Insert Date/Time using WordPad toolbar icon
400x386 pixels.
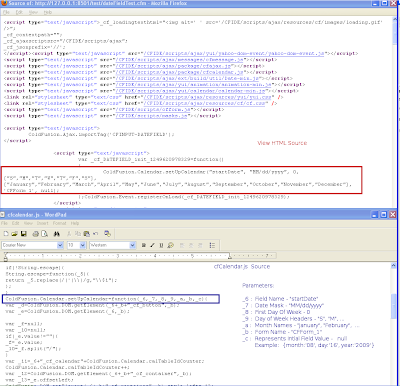tap(107, 234)
